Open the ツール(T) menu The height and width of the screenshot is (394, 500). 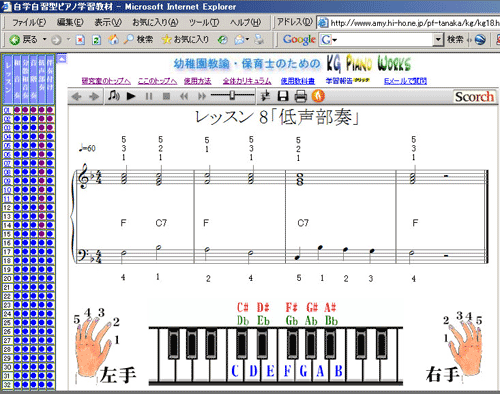[204, 23]
